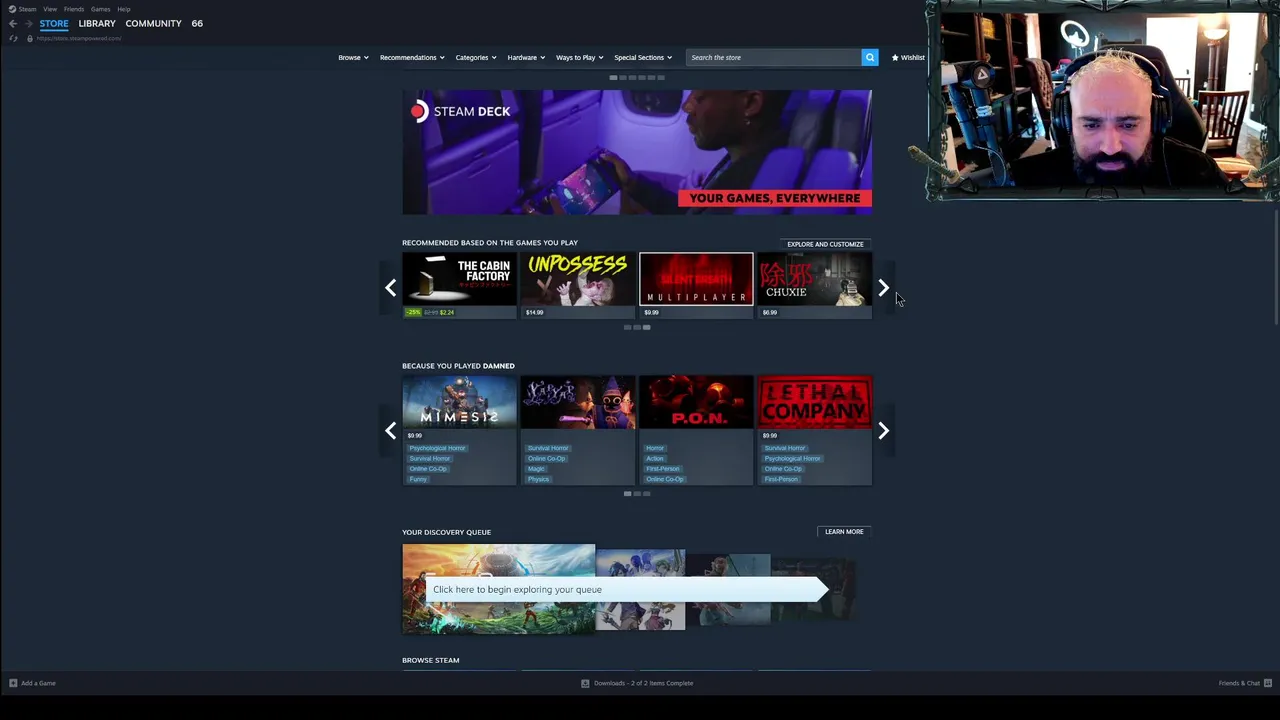Click the Browse Steam heading

431,660
